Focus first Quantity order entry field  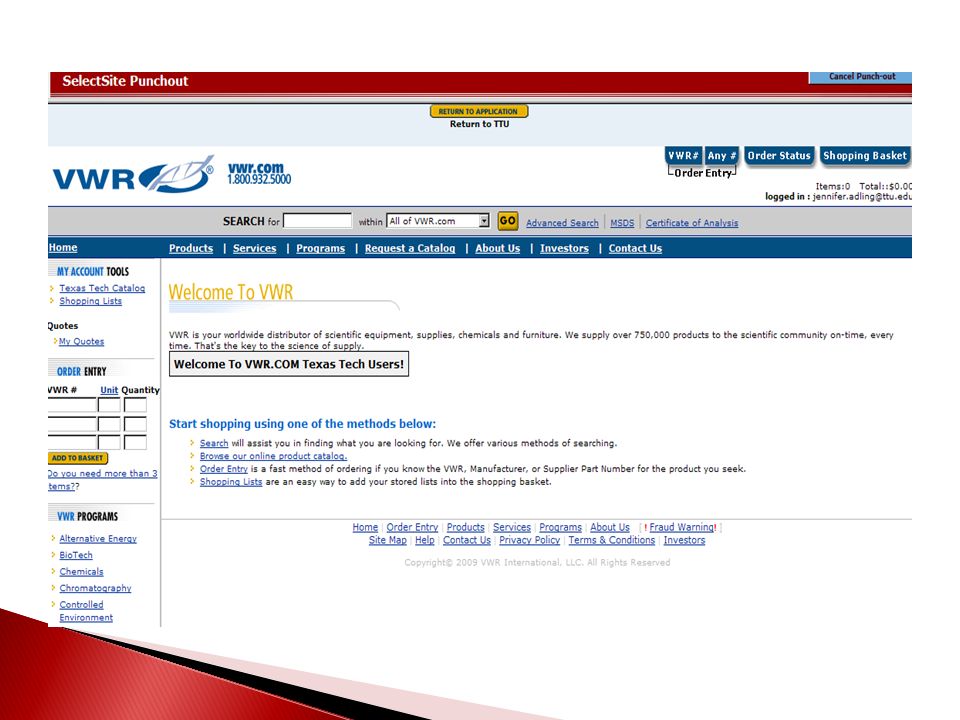(135, 405)
